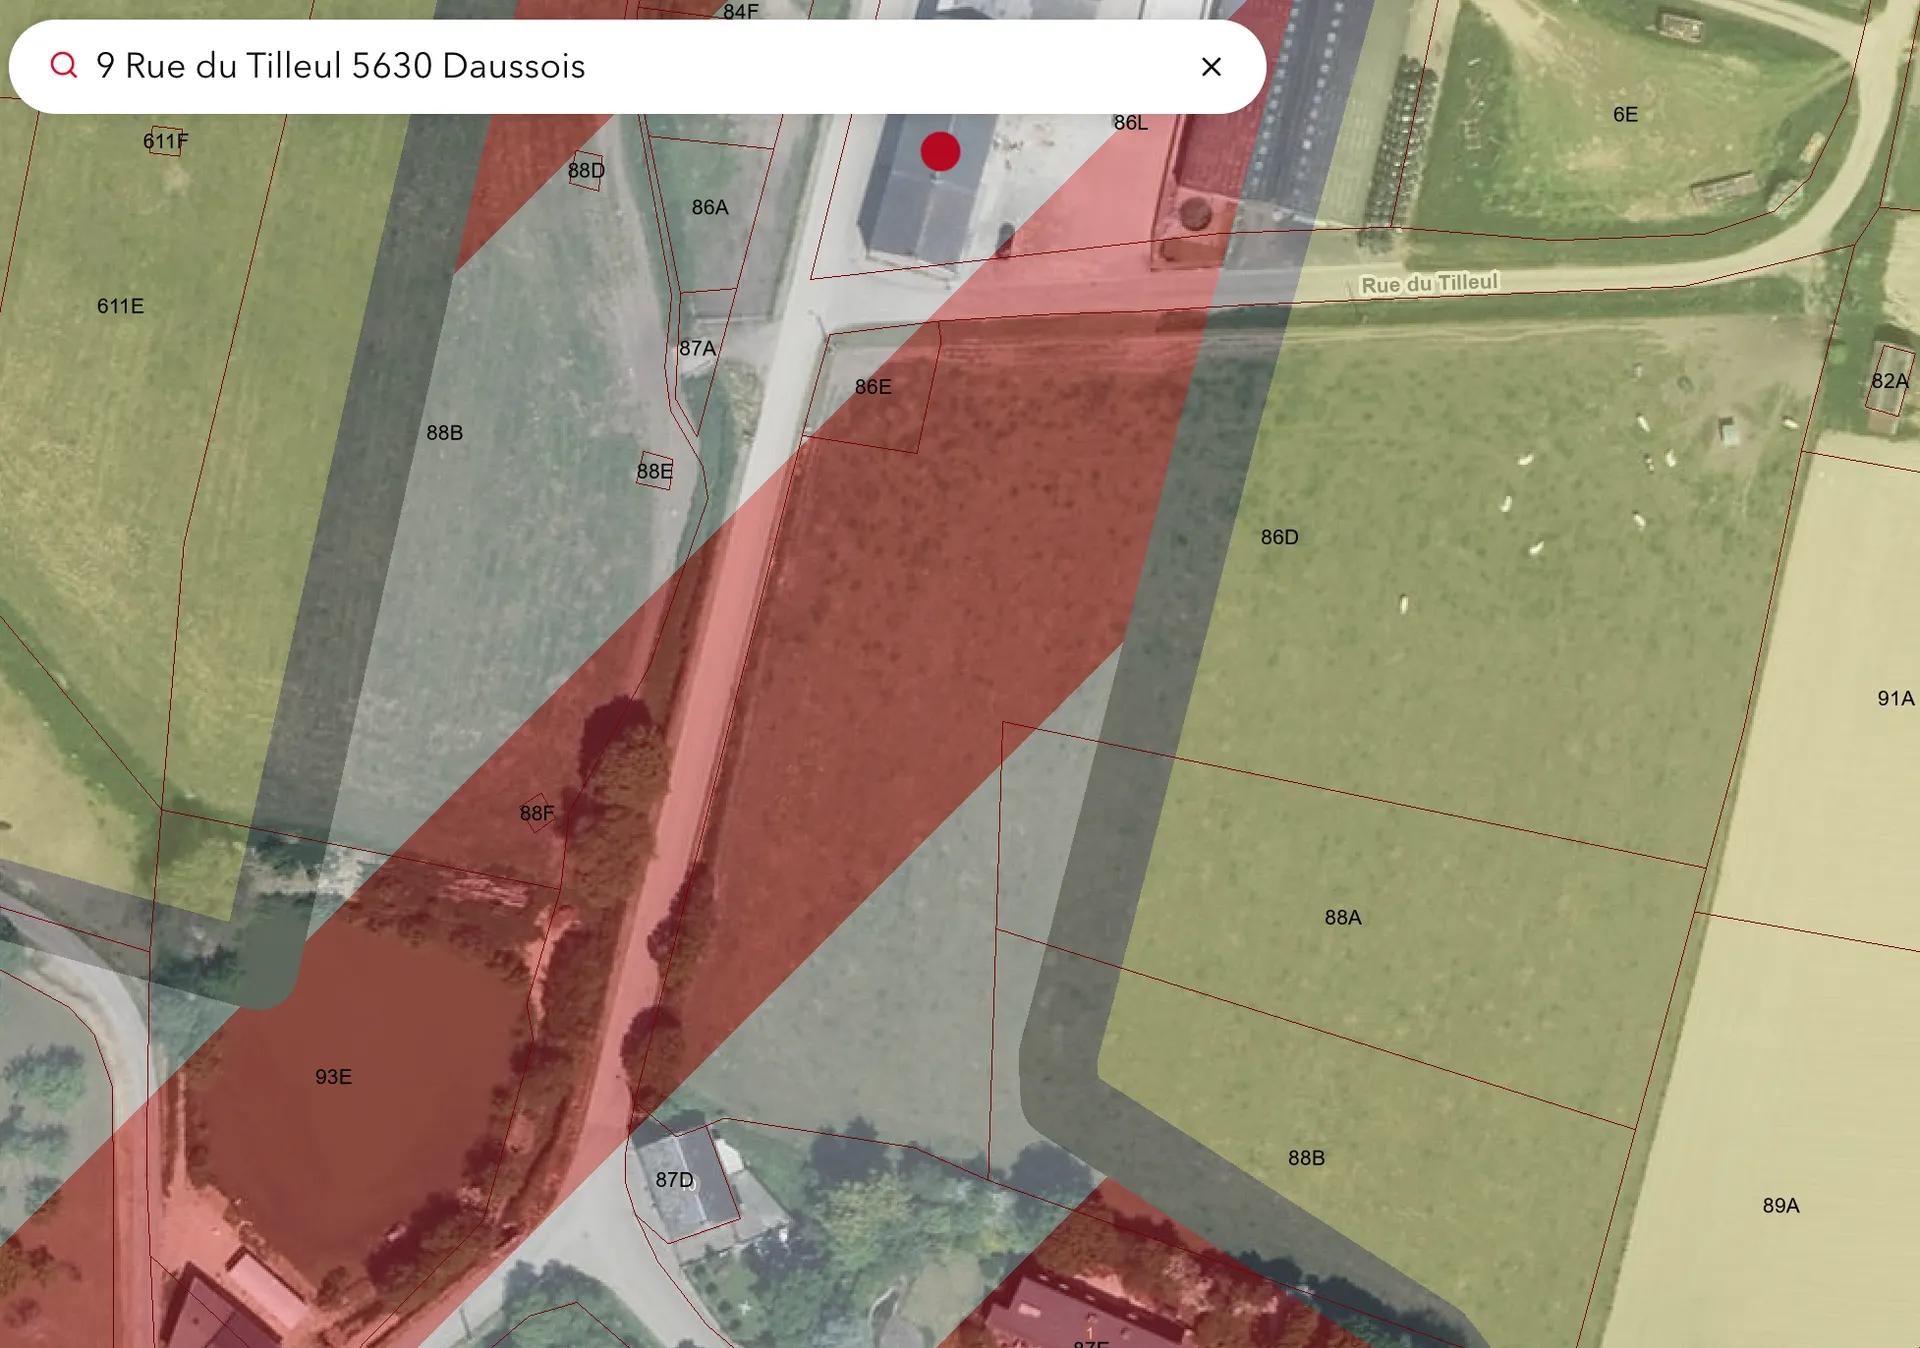Select parcel label 611E
The image size is (1920, 1348).
pyautogui.click(x=120, y=306)
